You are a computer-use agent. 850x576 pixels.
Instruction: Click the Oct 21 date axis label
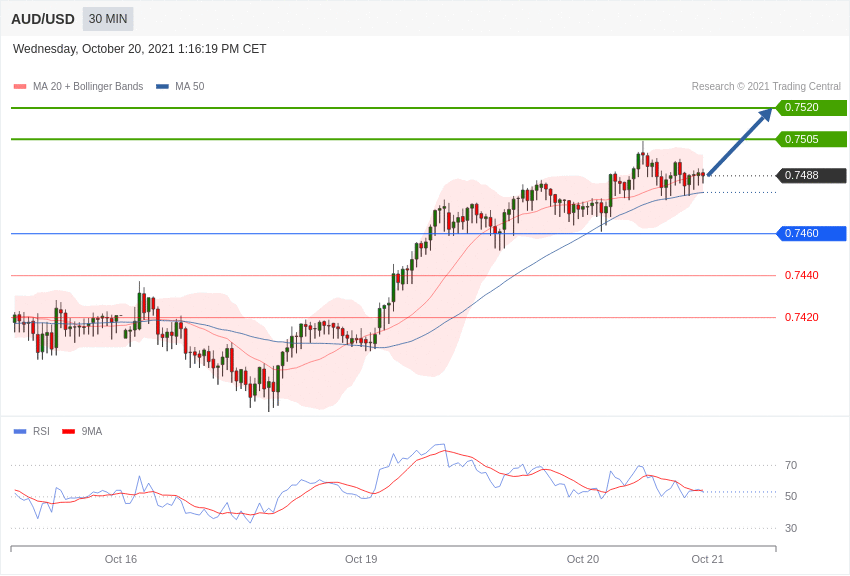pyautogui.click(x=707, y=559)
